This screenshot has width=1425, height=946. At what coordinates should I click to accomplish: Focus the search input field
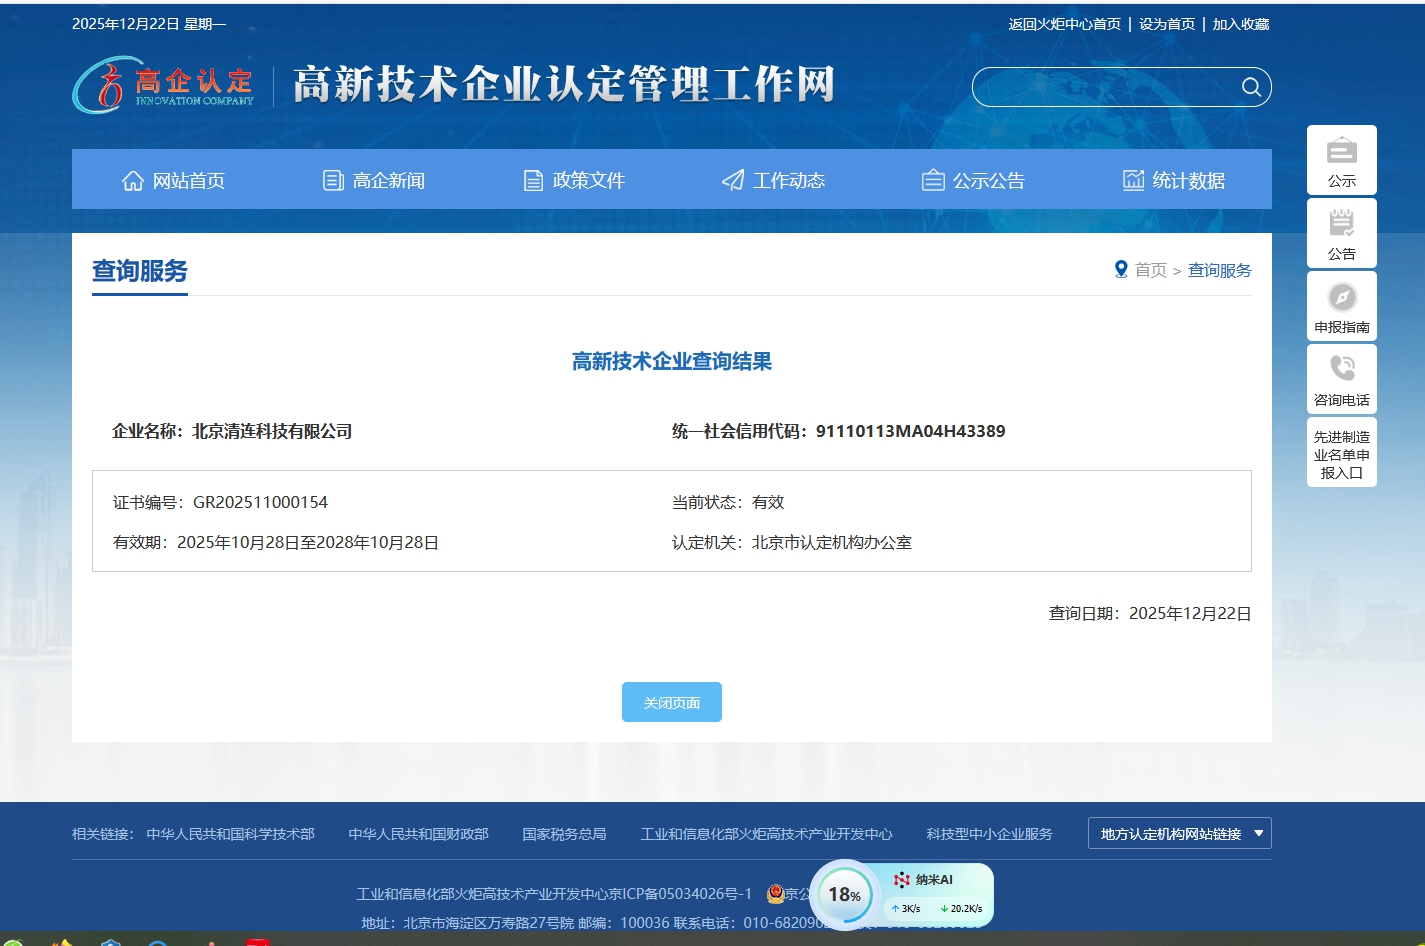[1105, 87]
